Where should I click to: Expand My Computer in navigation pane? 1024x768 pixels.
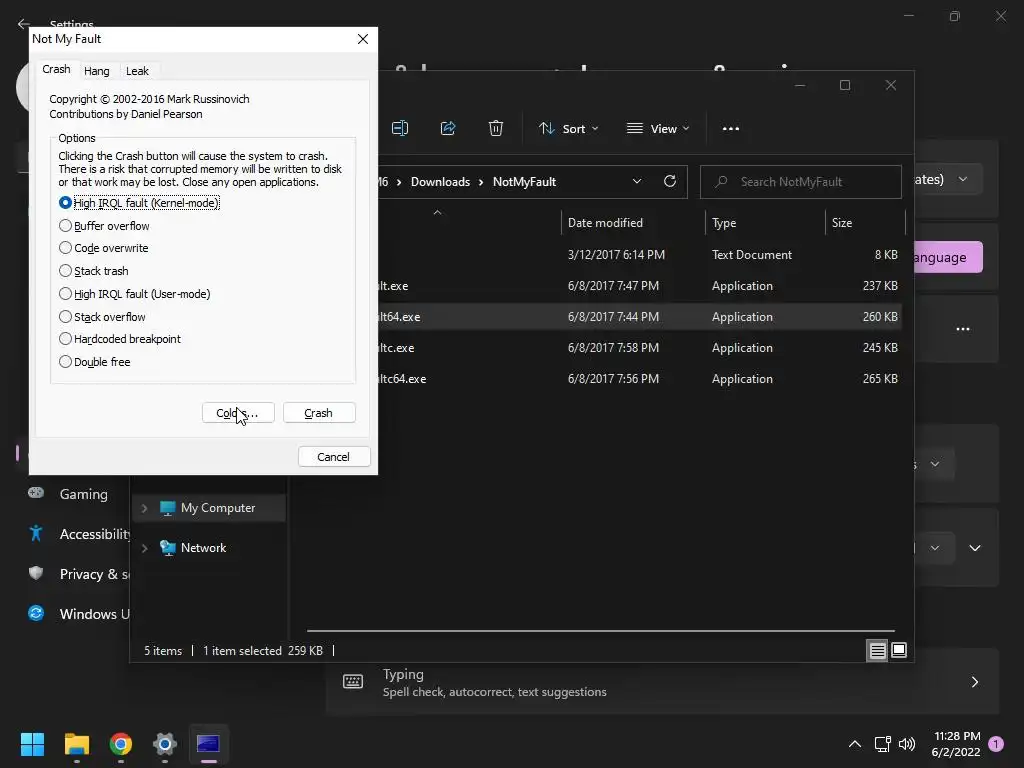coord(144,508)
